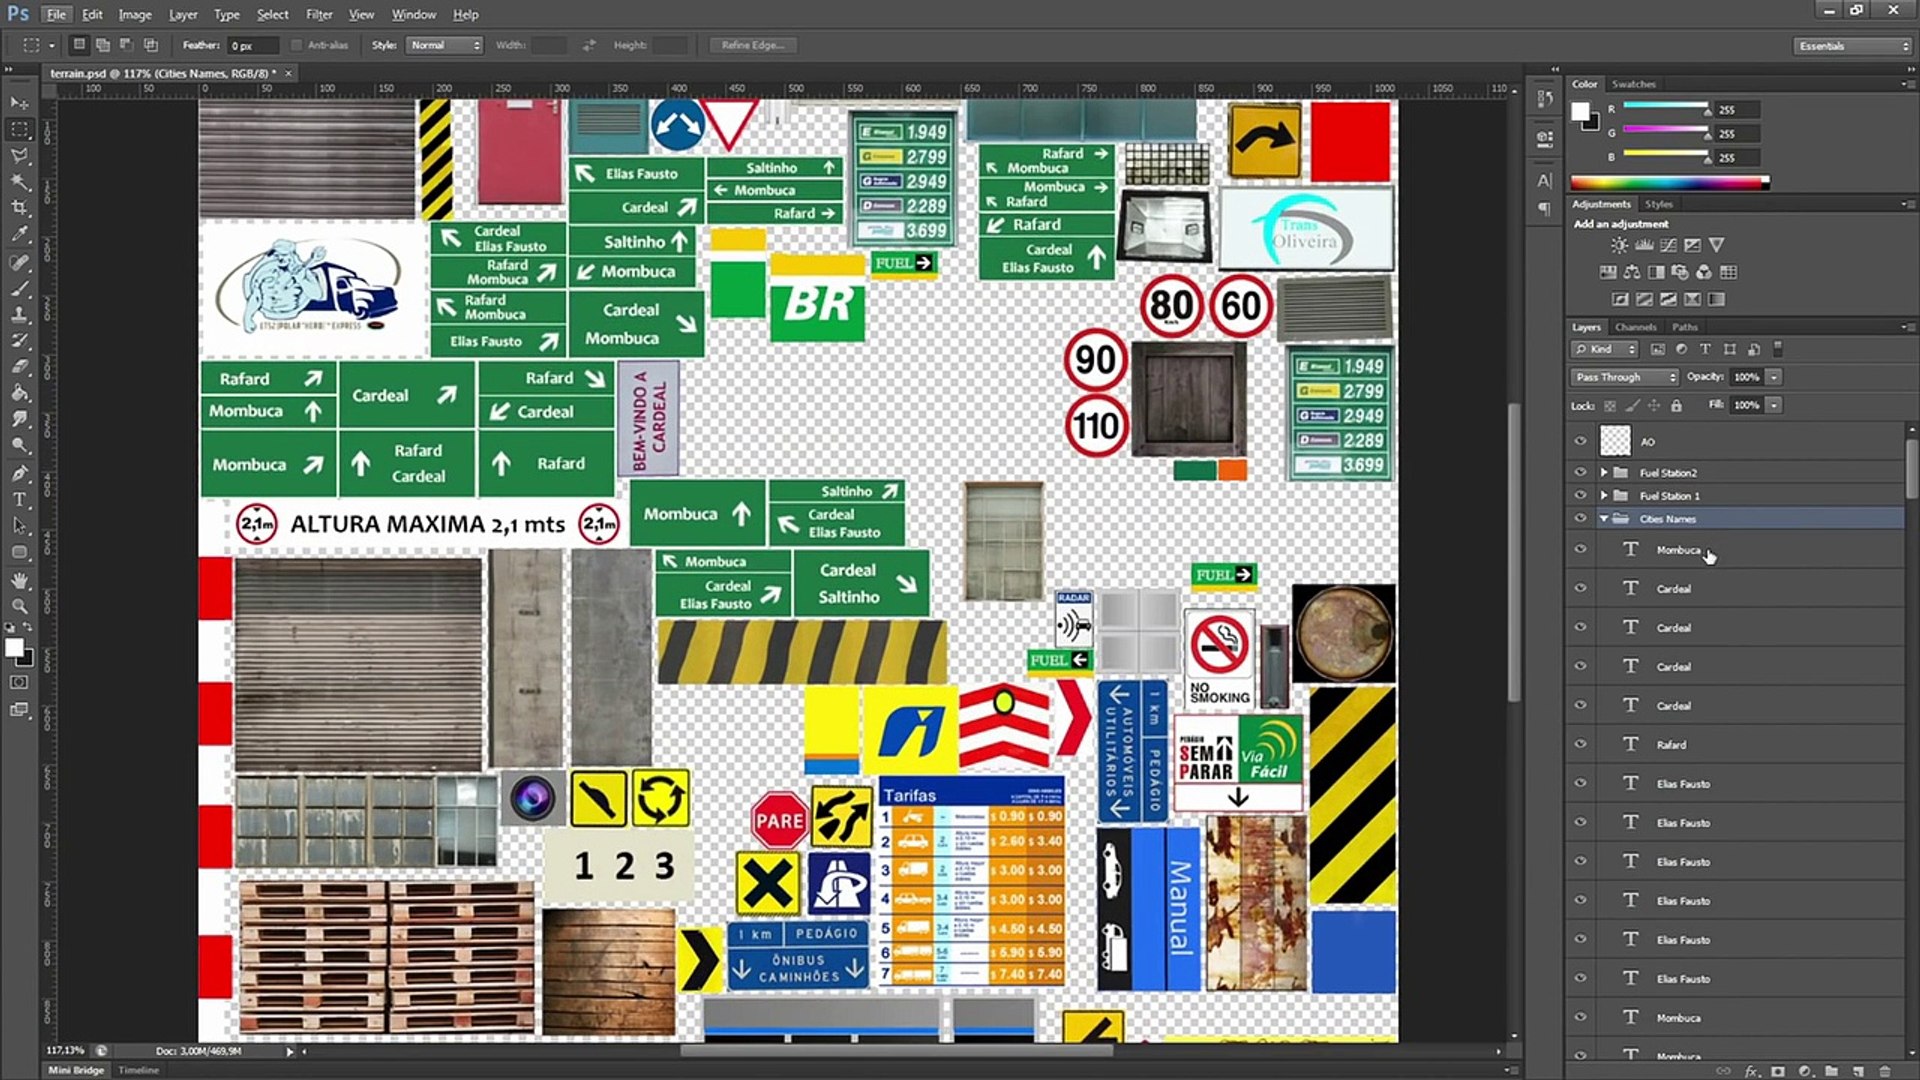The image size is (1920, 1080).
Task: Select the Hand tool
Action: click(19, 580)
